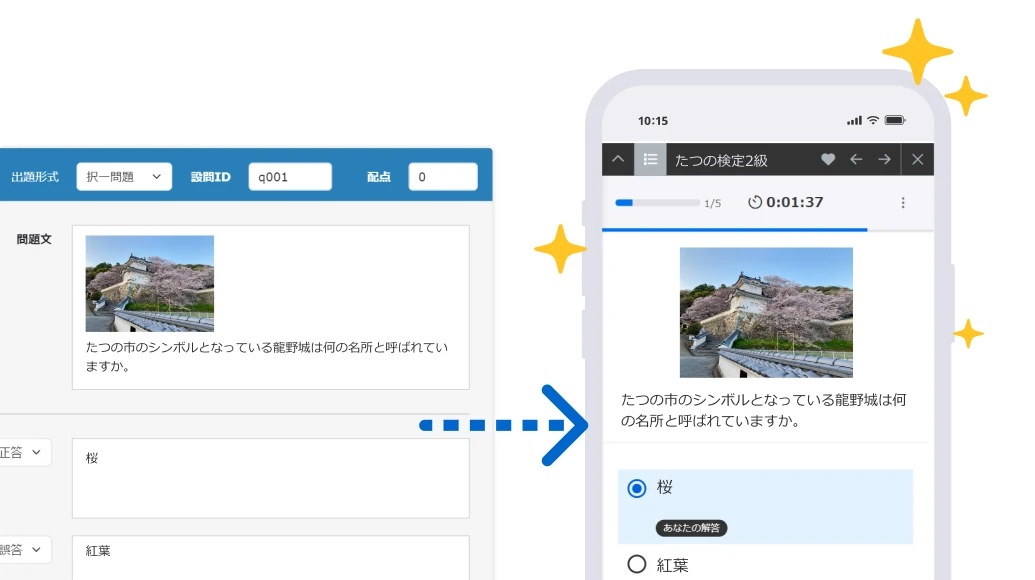Click the 桜 answer text box in the editor

[x=271, y=478]
